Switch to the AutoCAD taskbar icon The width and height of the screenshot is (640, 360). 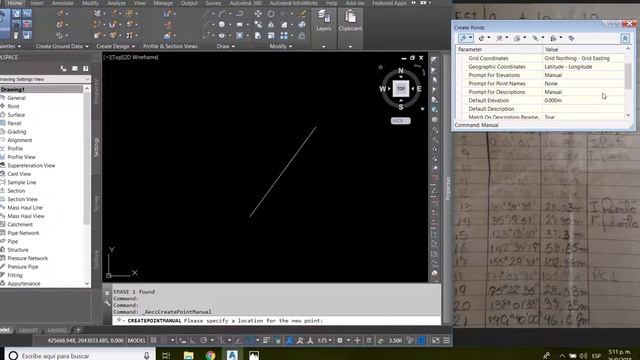click(x=232, y=356)
